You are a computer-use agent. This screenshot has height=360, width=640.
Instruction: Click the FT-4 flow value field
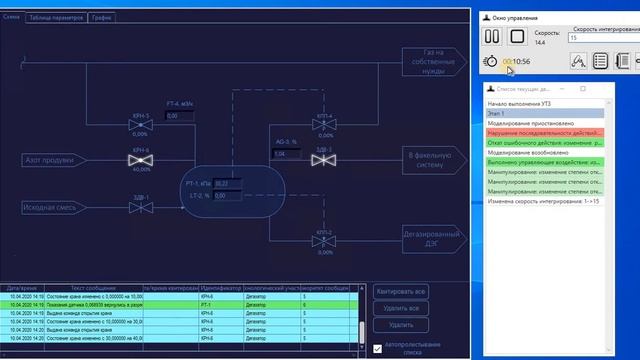[180, 116]
